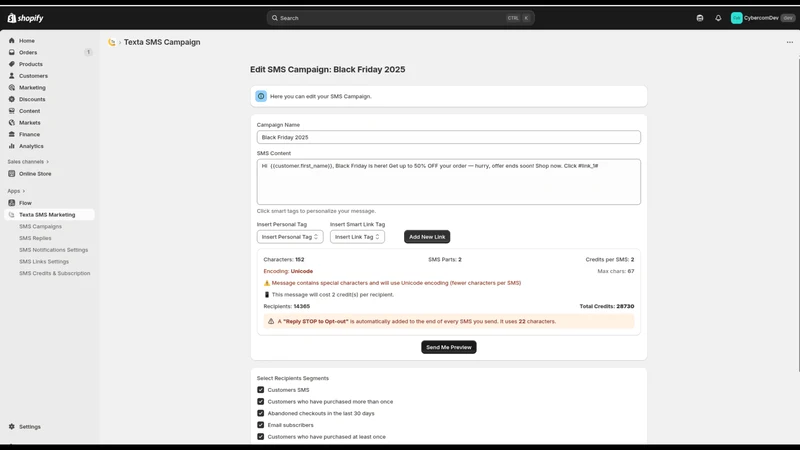800x450 pixels.
Task: Open Insert Link Tag dropdown
Action: point(357,237)
